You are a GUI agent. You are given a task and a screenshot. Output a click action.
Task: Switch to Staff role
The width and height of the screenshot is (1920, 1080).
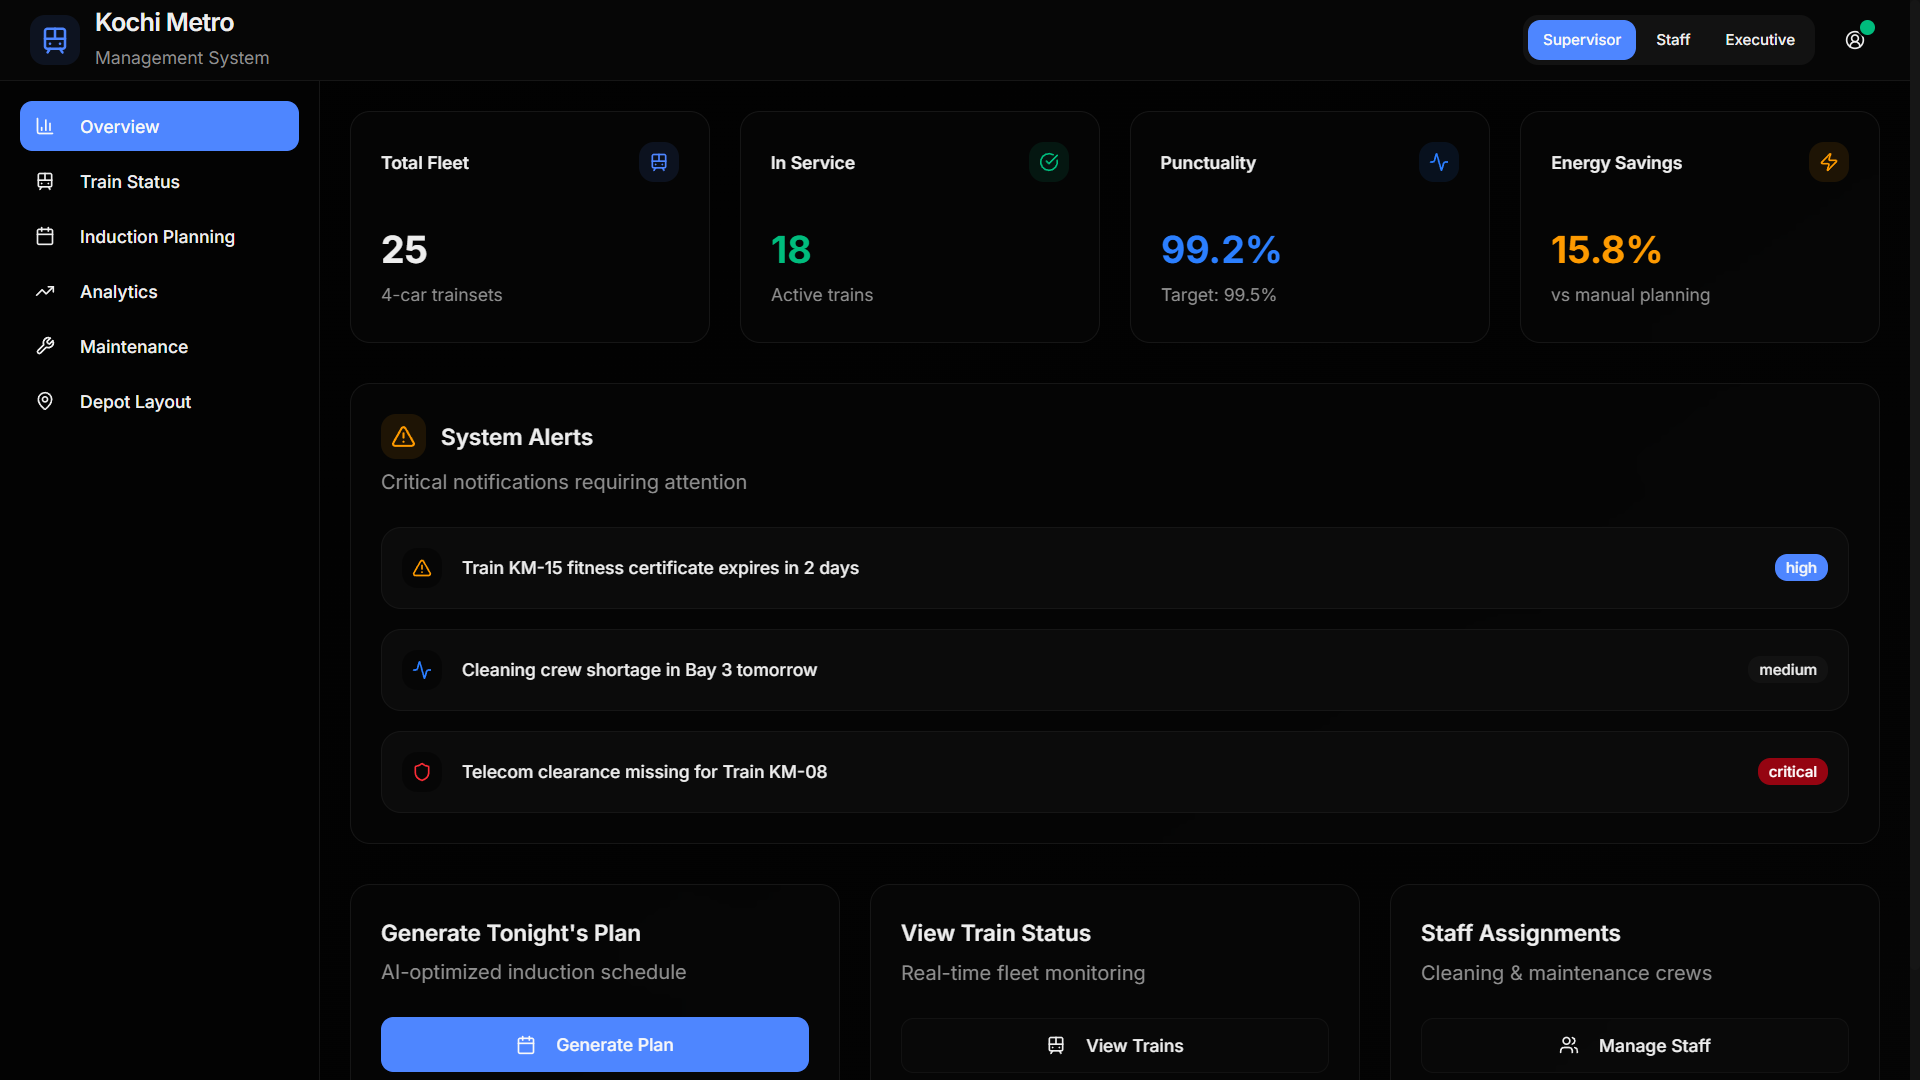1672,40
